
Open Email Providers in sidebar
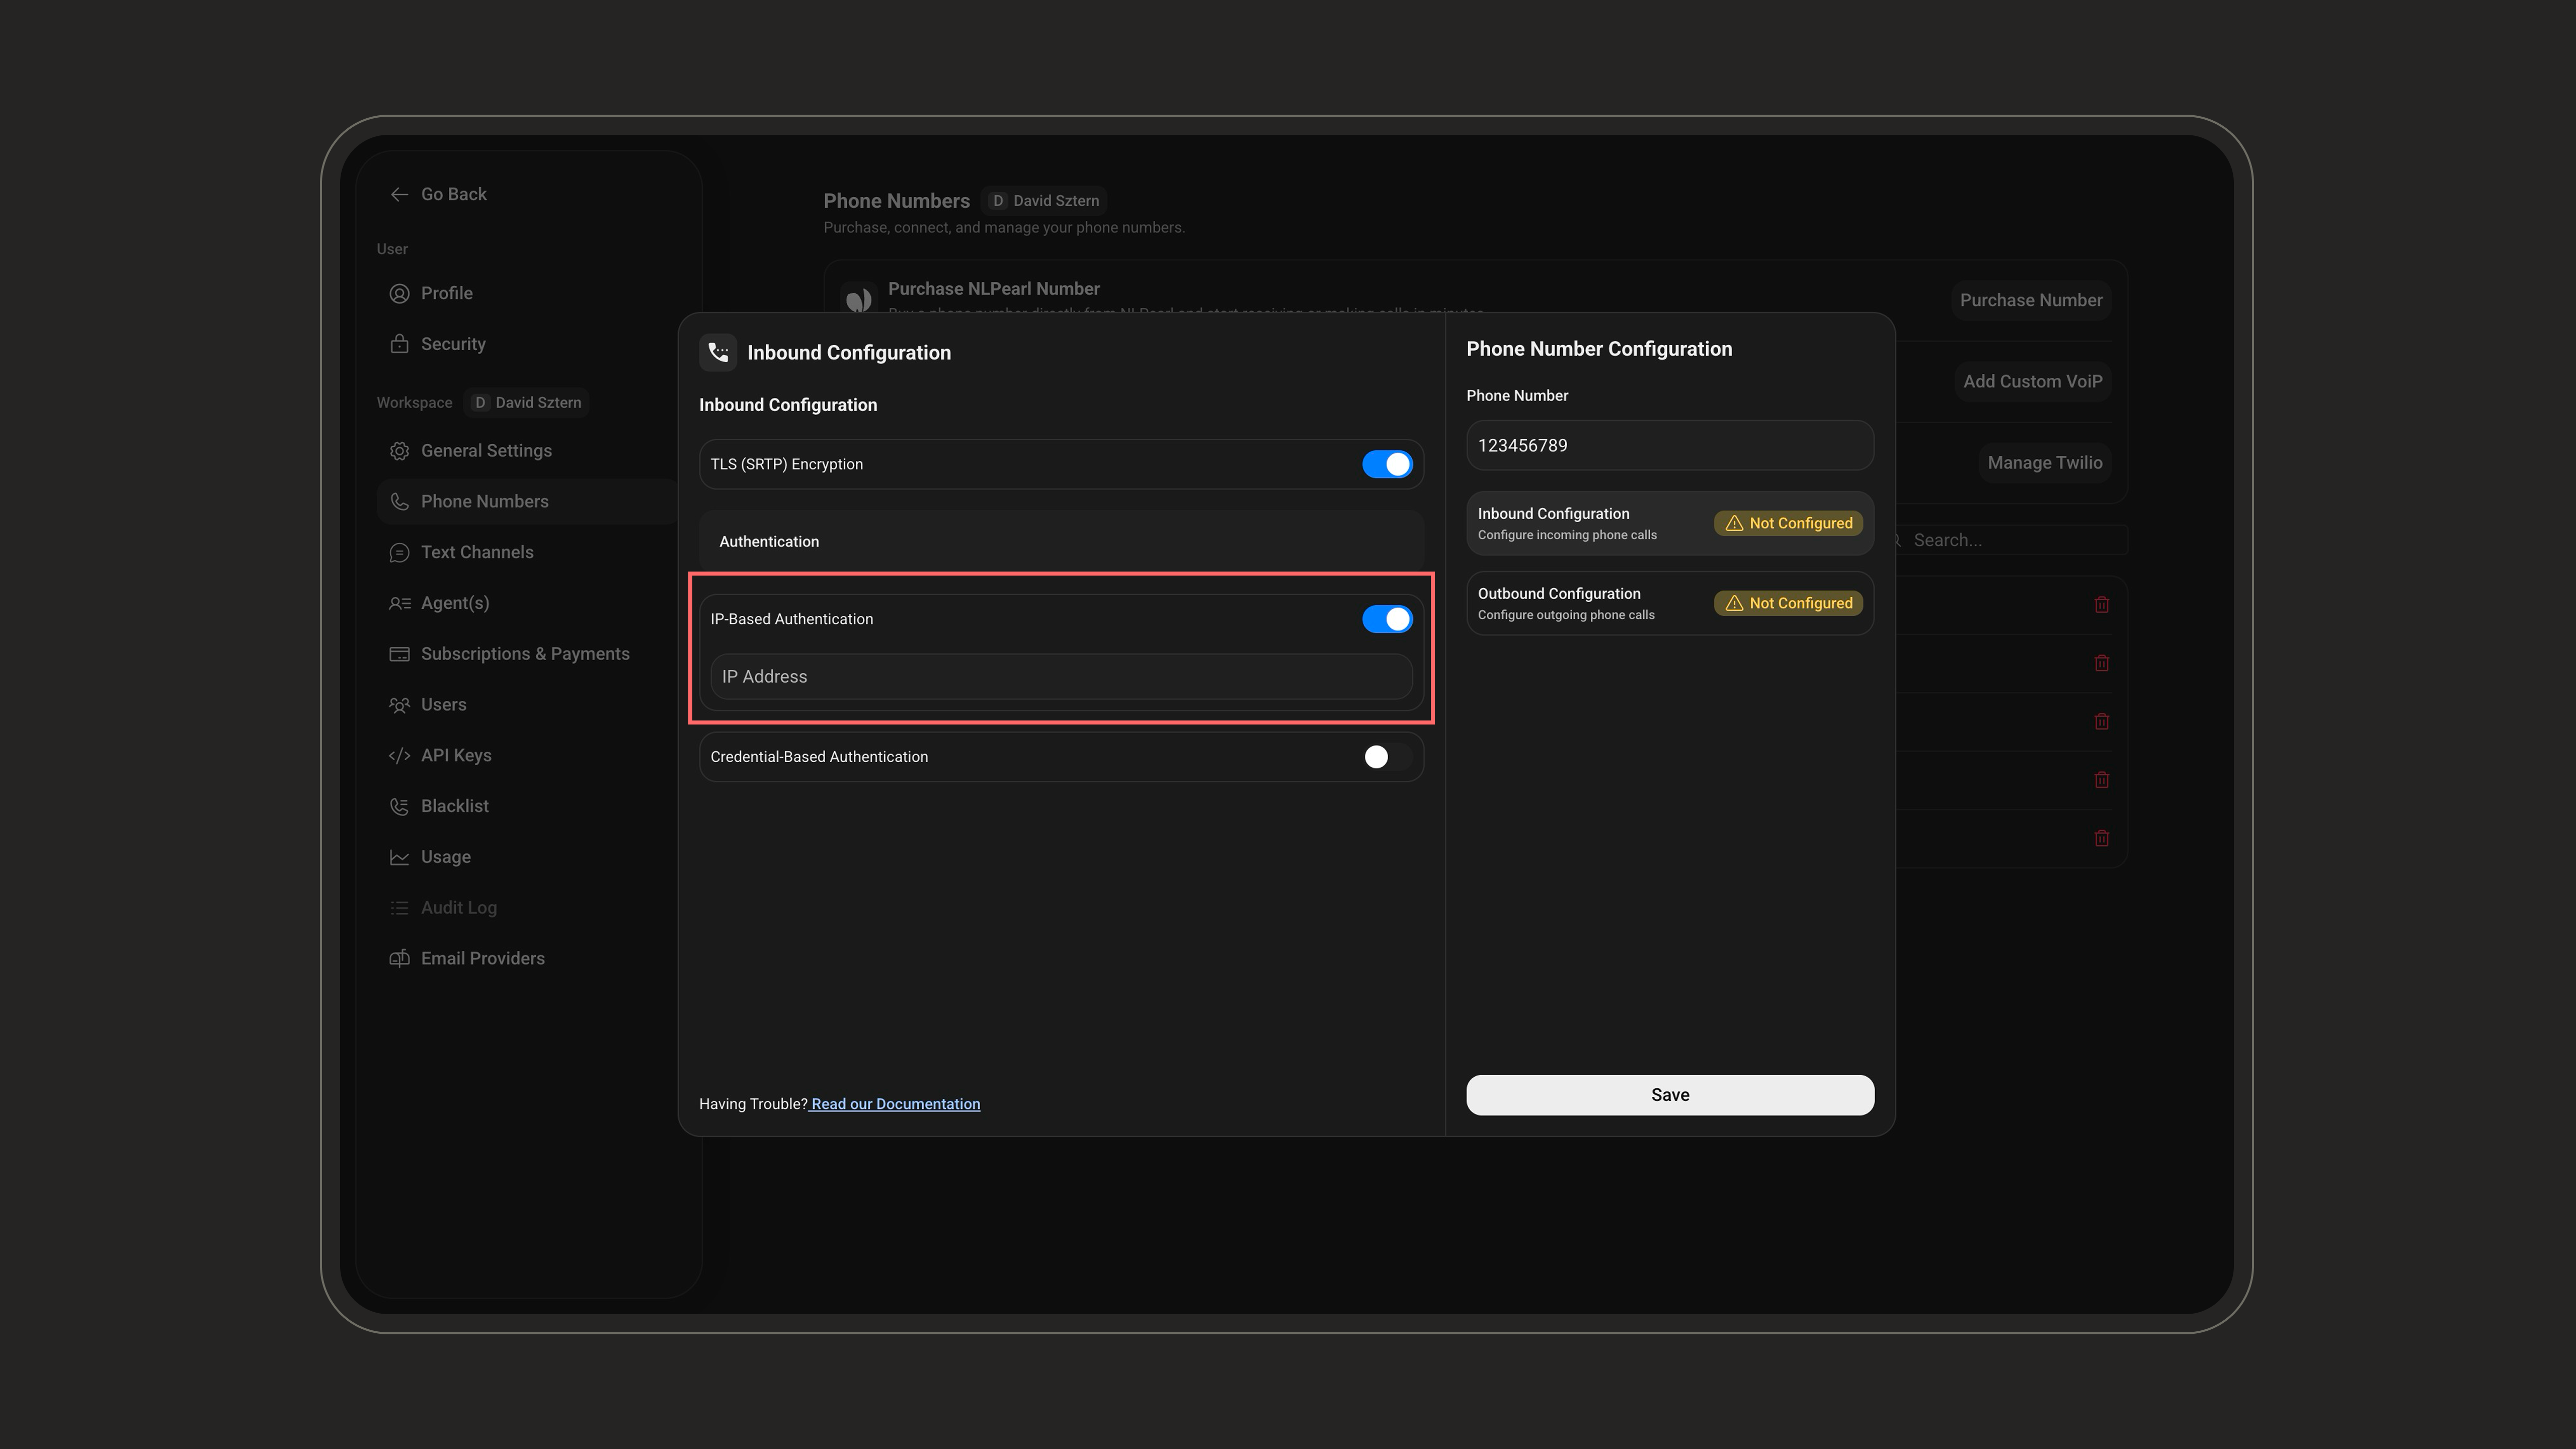pyautogui.click(x=527, y=959)
